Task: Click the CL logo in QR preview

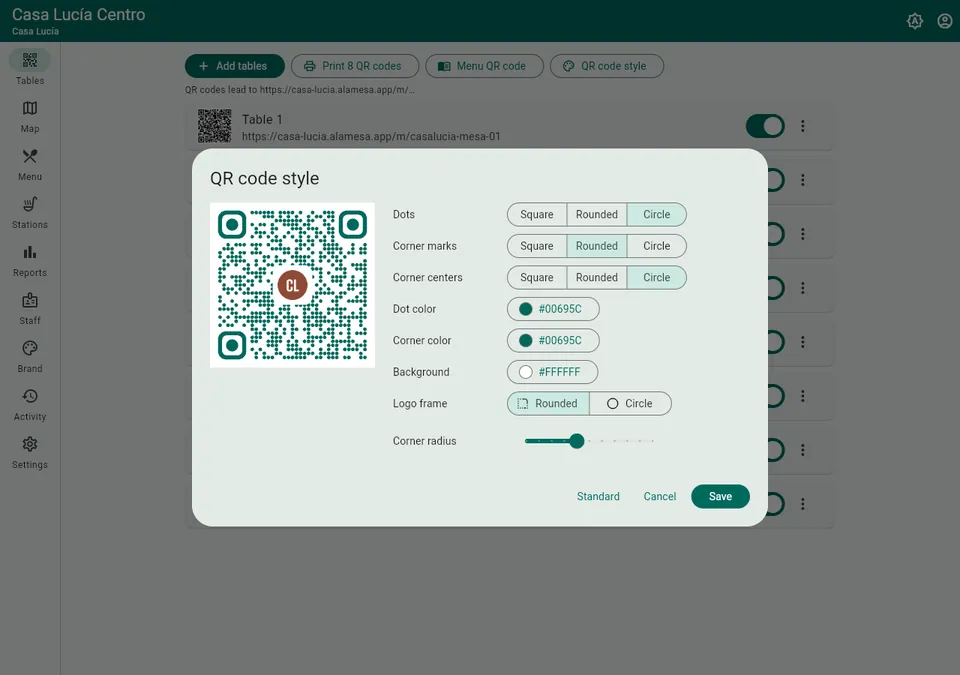Action: coord(292,285)
